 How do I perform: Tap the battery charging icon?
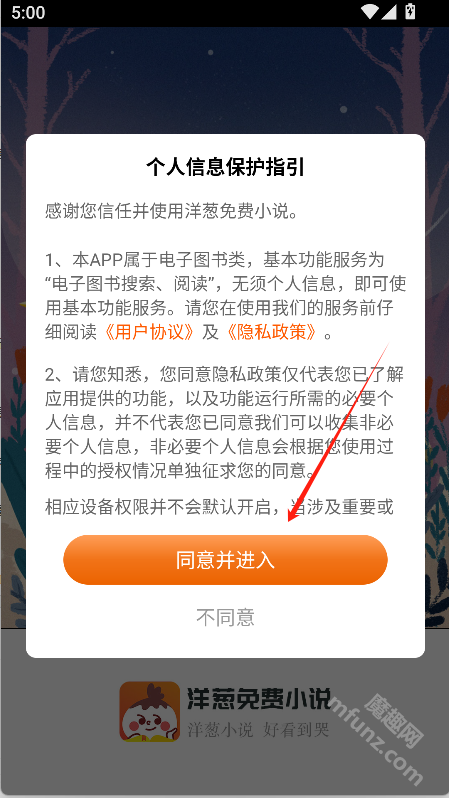click(410, 11)
